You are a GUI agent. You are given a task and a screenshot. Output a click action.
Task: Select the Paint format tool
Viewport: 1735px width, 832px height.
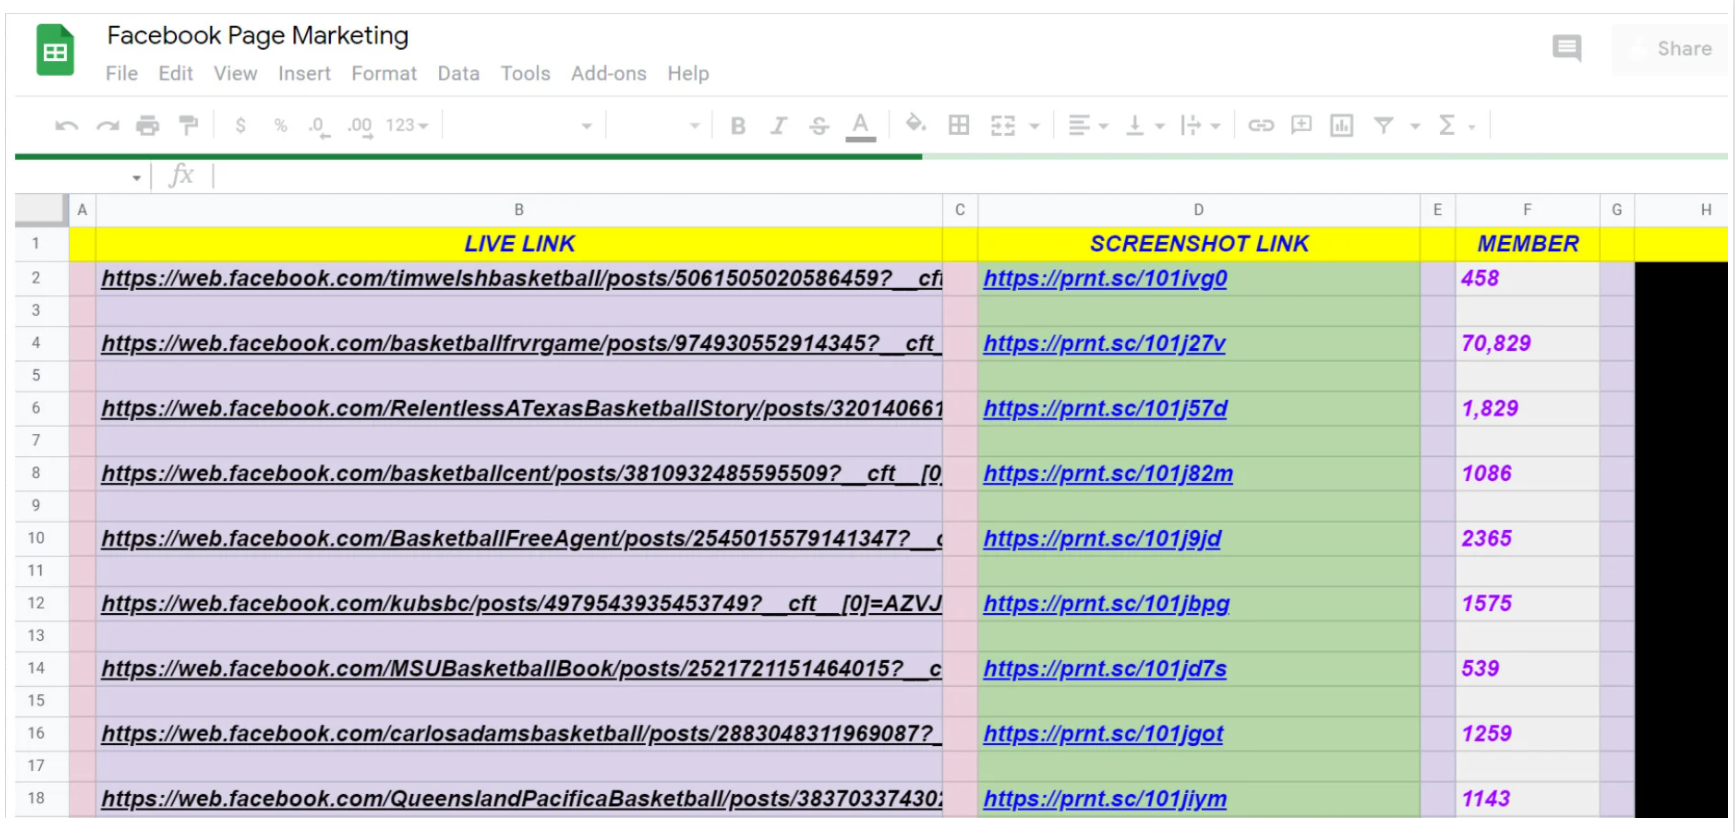coord(188,126)
